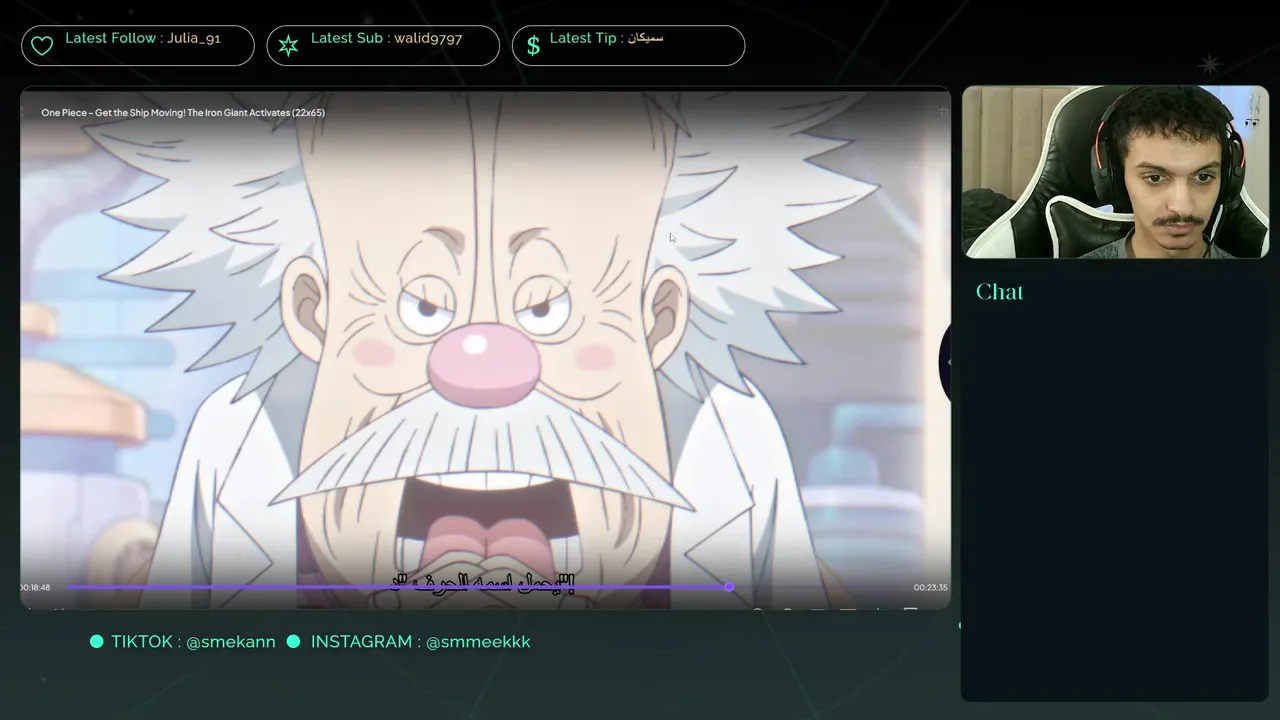Click the Latest Sub : walid9797 label
The height and width of the screenshot is (720, 1280).
coord(386,38)
